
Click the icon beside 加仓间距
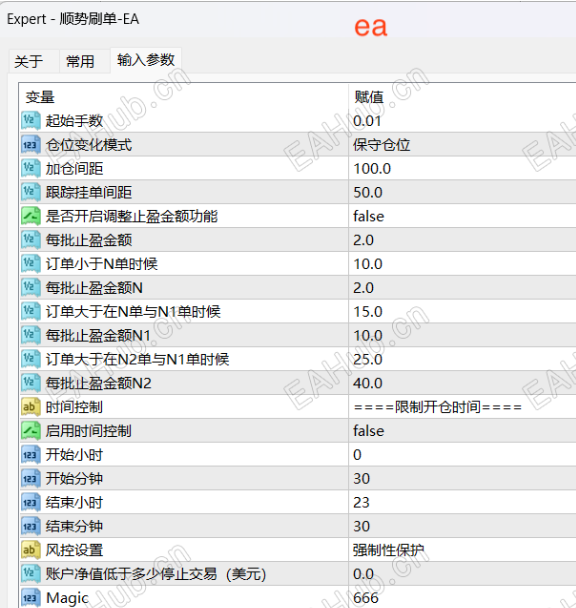tap(31, 168)
